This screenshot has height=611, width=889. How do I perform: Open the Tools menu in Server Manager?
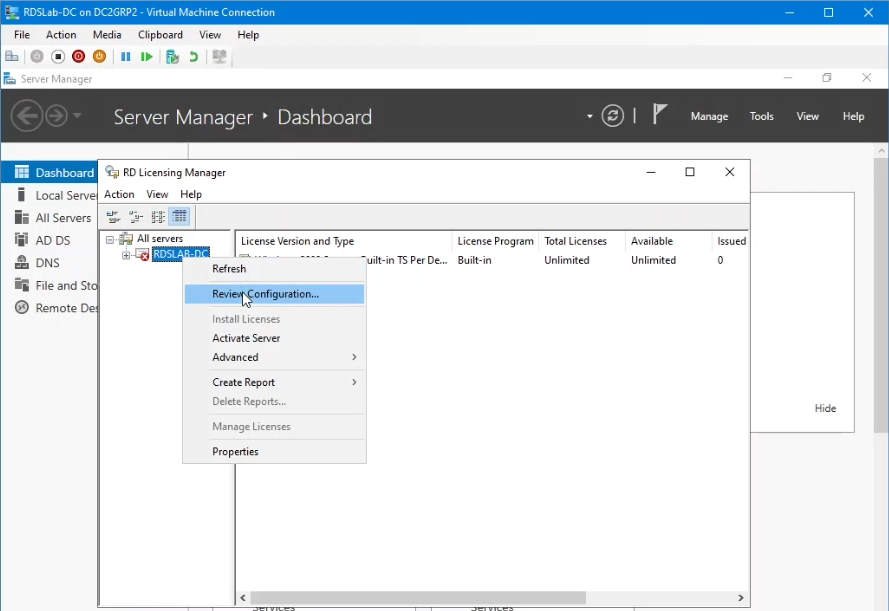click(x=761, y=116)
